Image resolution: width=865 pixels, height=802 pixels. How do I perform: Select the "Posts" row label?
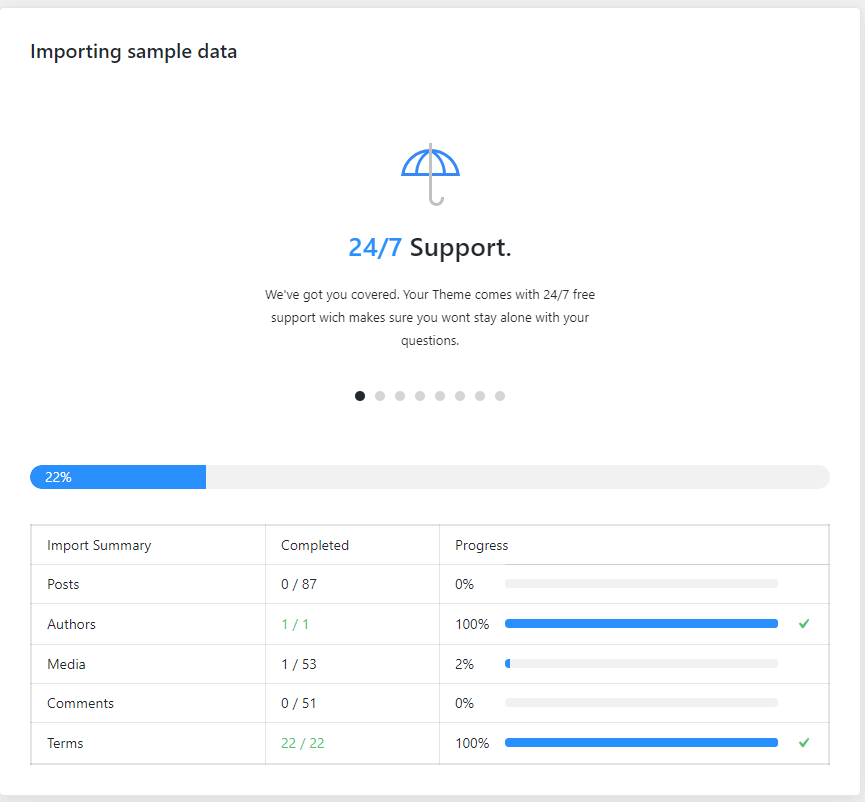coord(63,585)
